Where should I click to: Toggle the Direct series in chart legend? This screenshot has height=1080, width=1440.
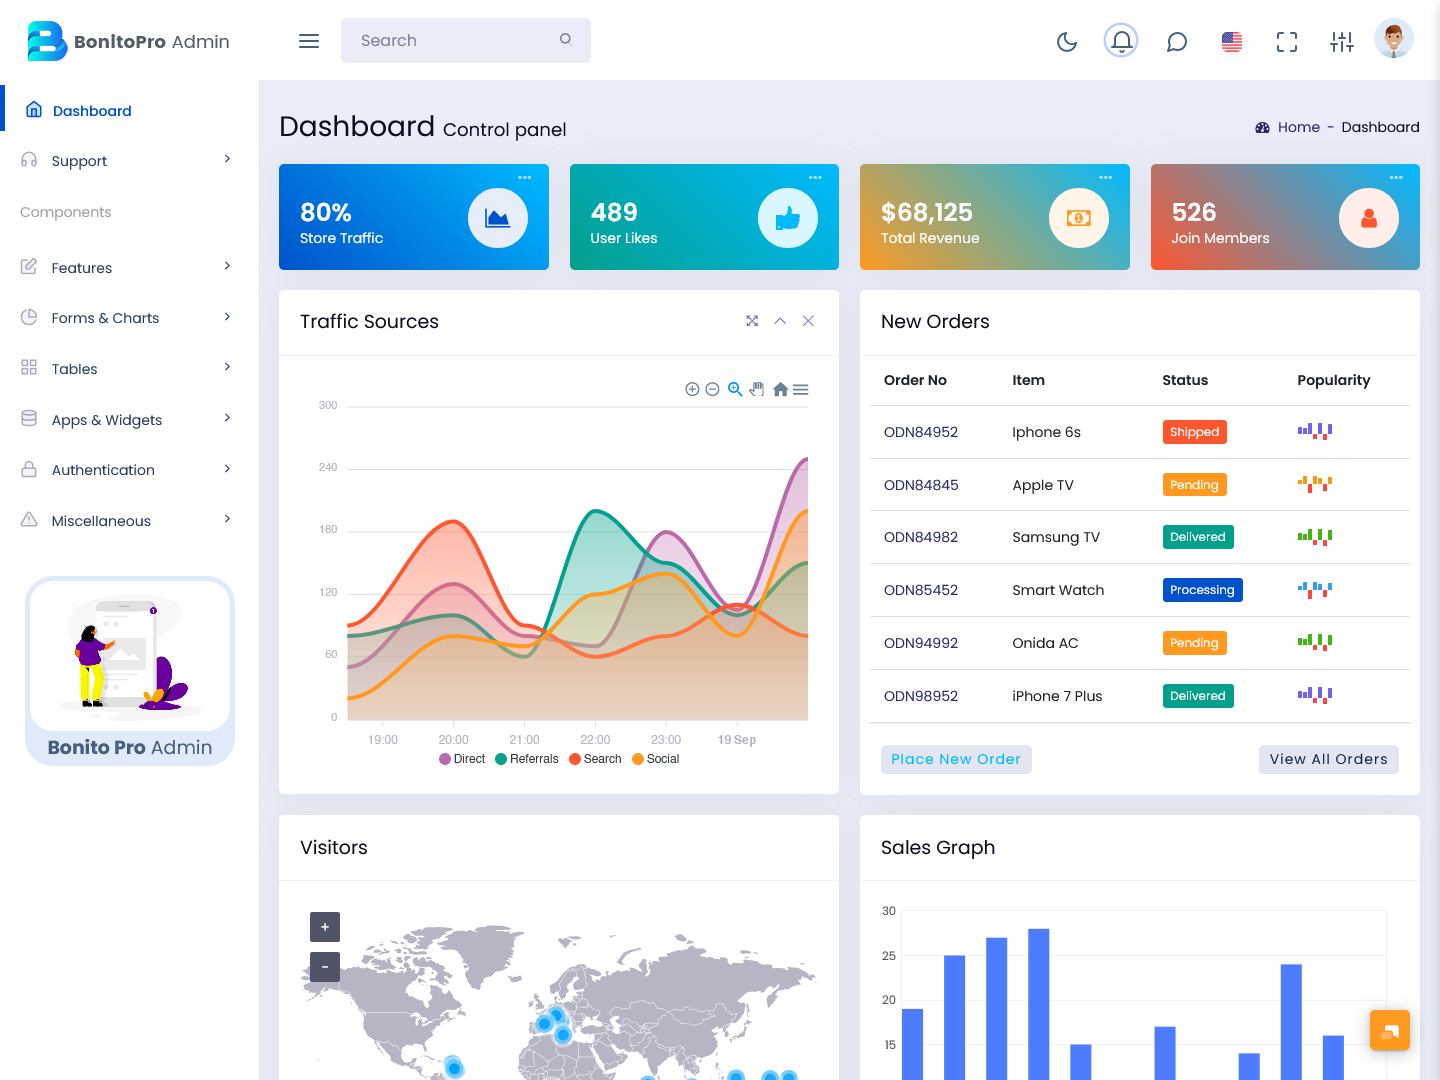461,758
